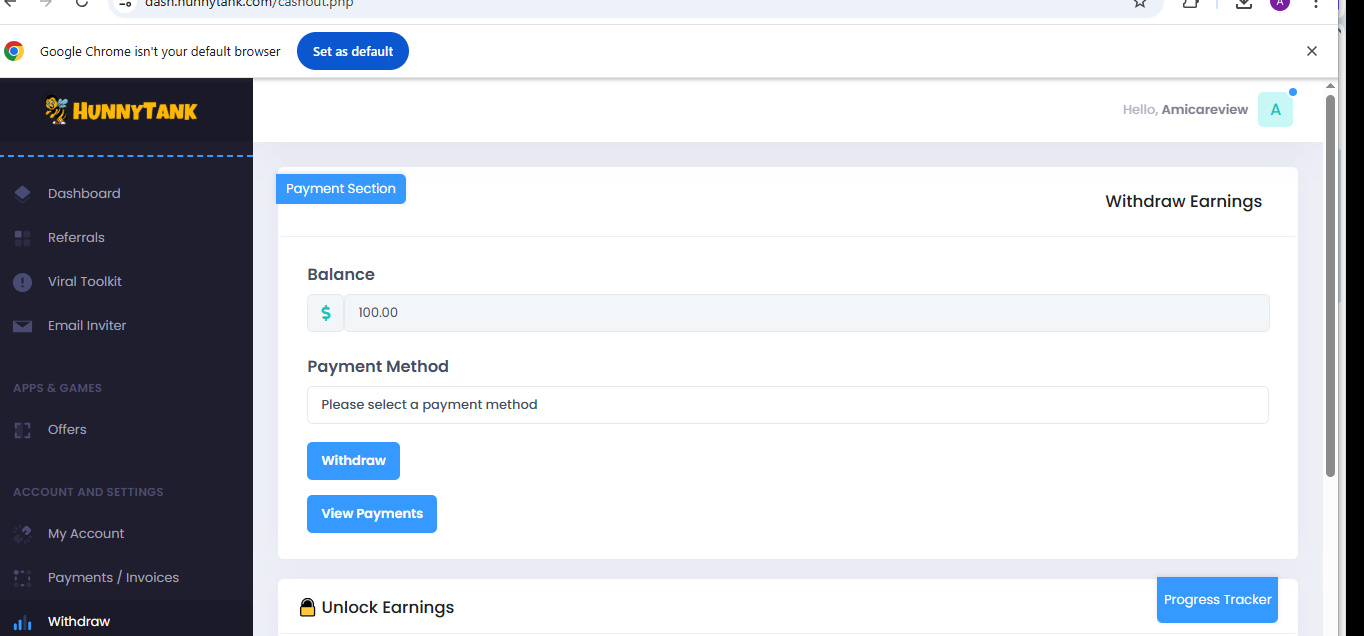Click the Withdraw Earnings heading
The height and width of the screenshot is (636, 1364).
[x=1183, y=201]
